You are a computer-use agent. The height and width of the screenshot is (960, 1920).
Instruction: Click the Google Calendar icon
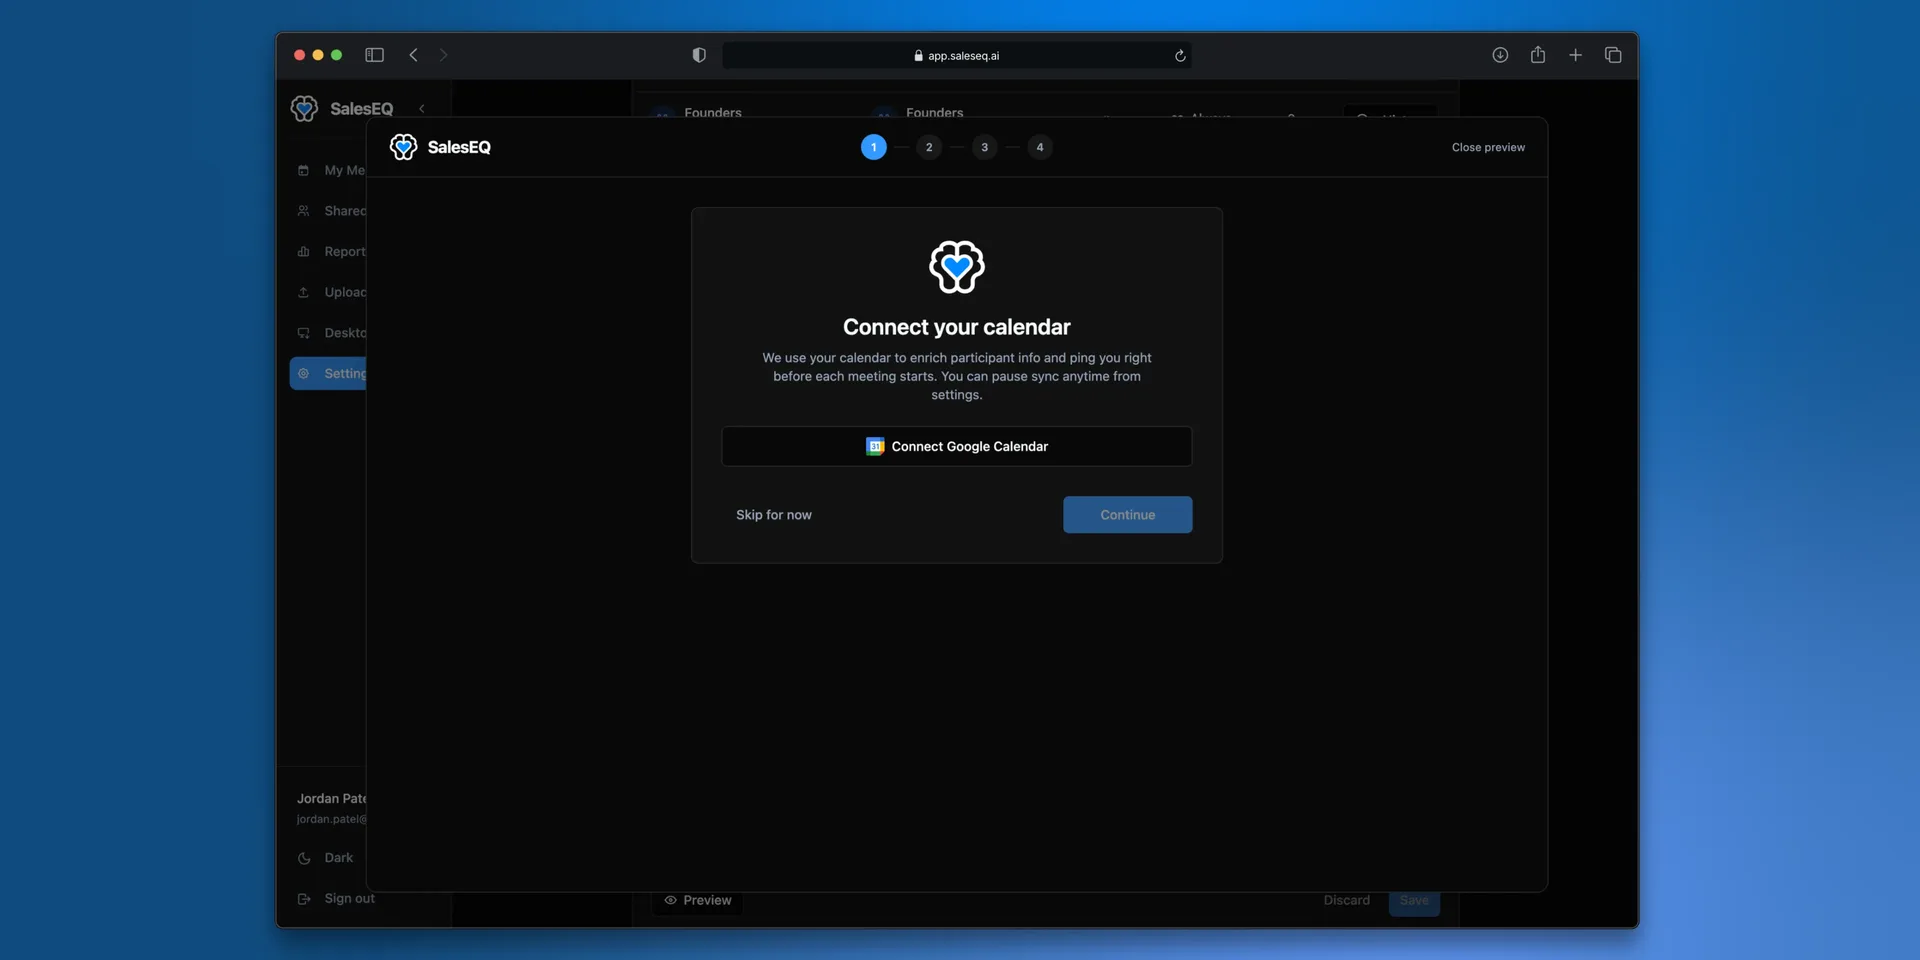tap(875, 446)
